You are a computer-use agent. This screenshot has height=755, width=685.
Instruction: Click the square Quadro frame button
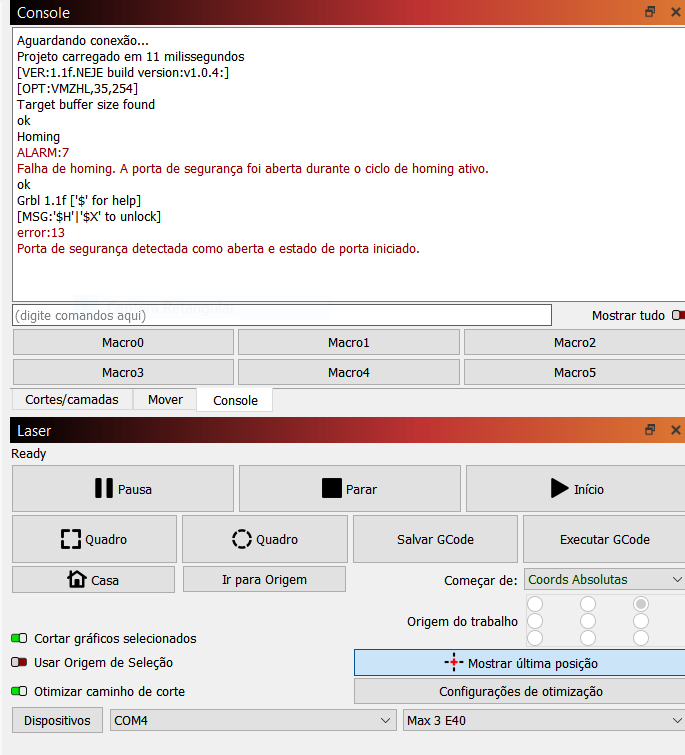tap(94, 539)
